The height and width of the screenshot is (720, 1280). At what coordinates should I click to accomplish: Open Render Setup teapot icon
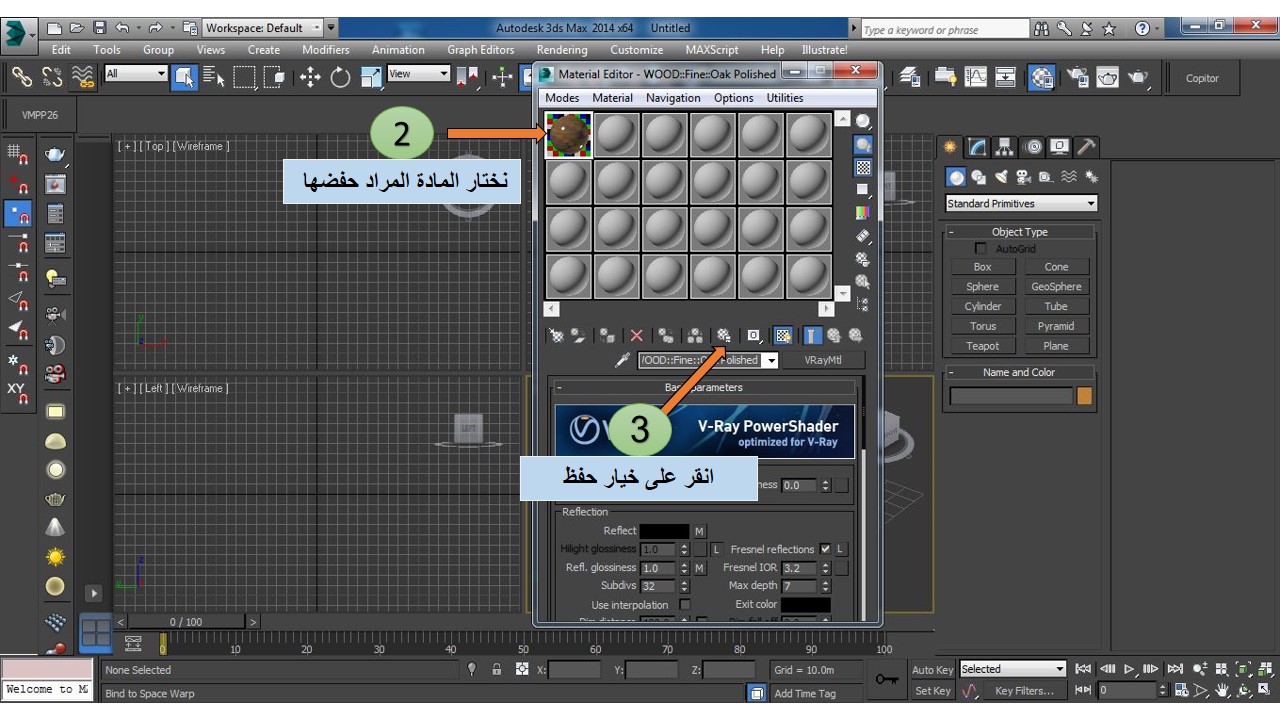(1076, 77)
